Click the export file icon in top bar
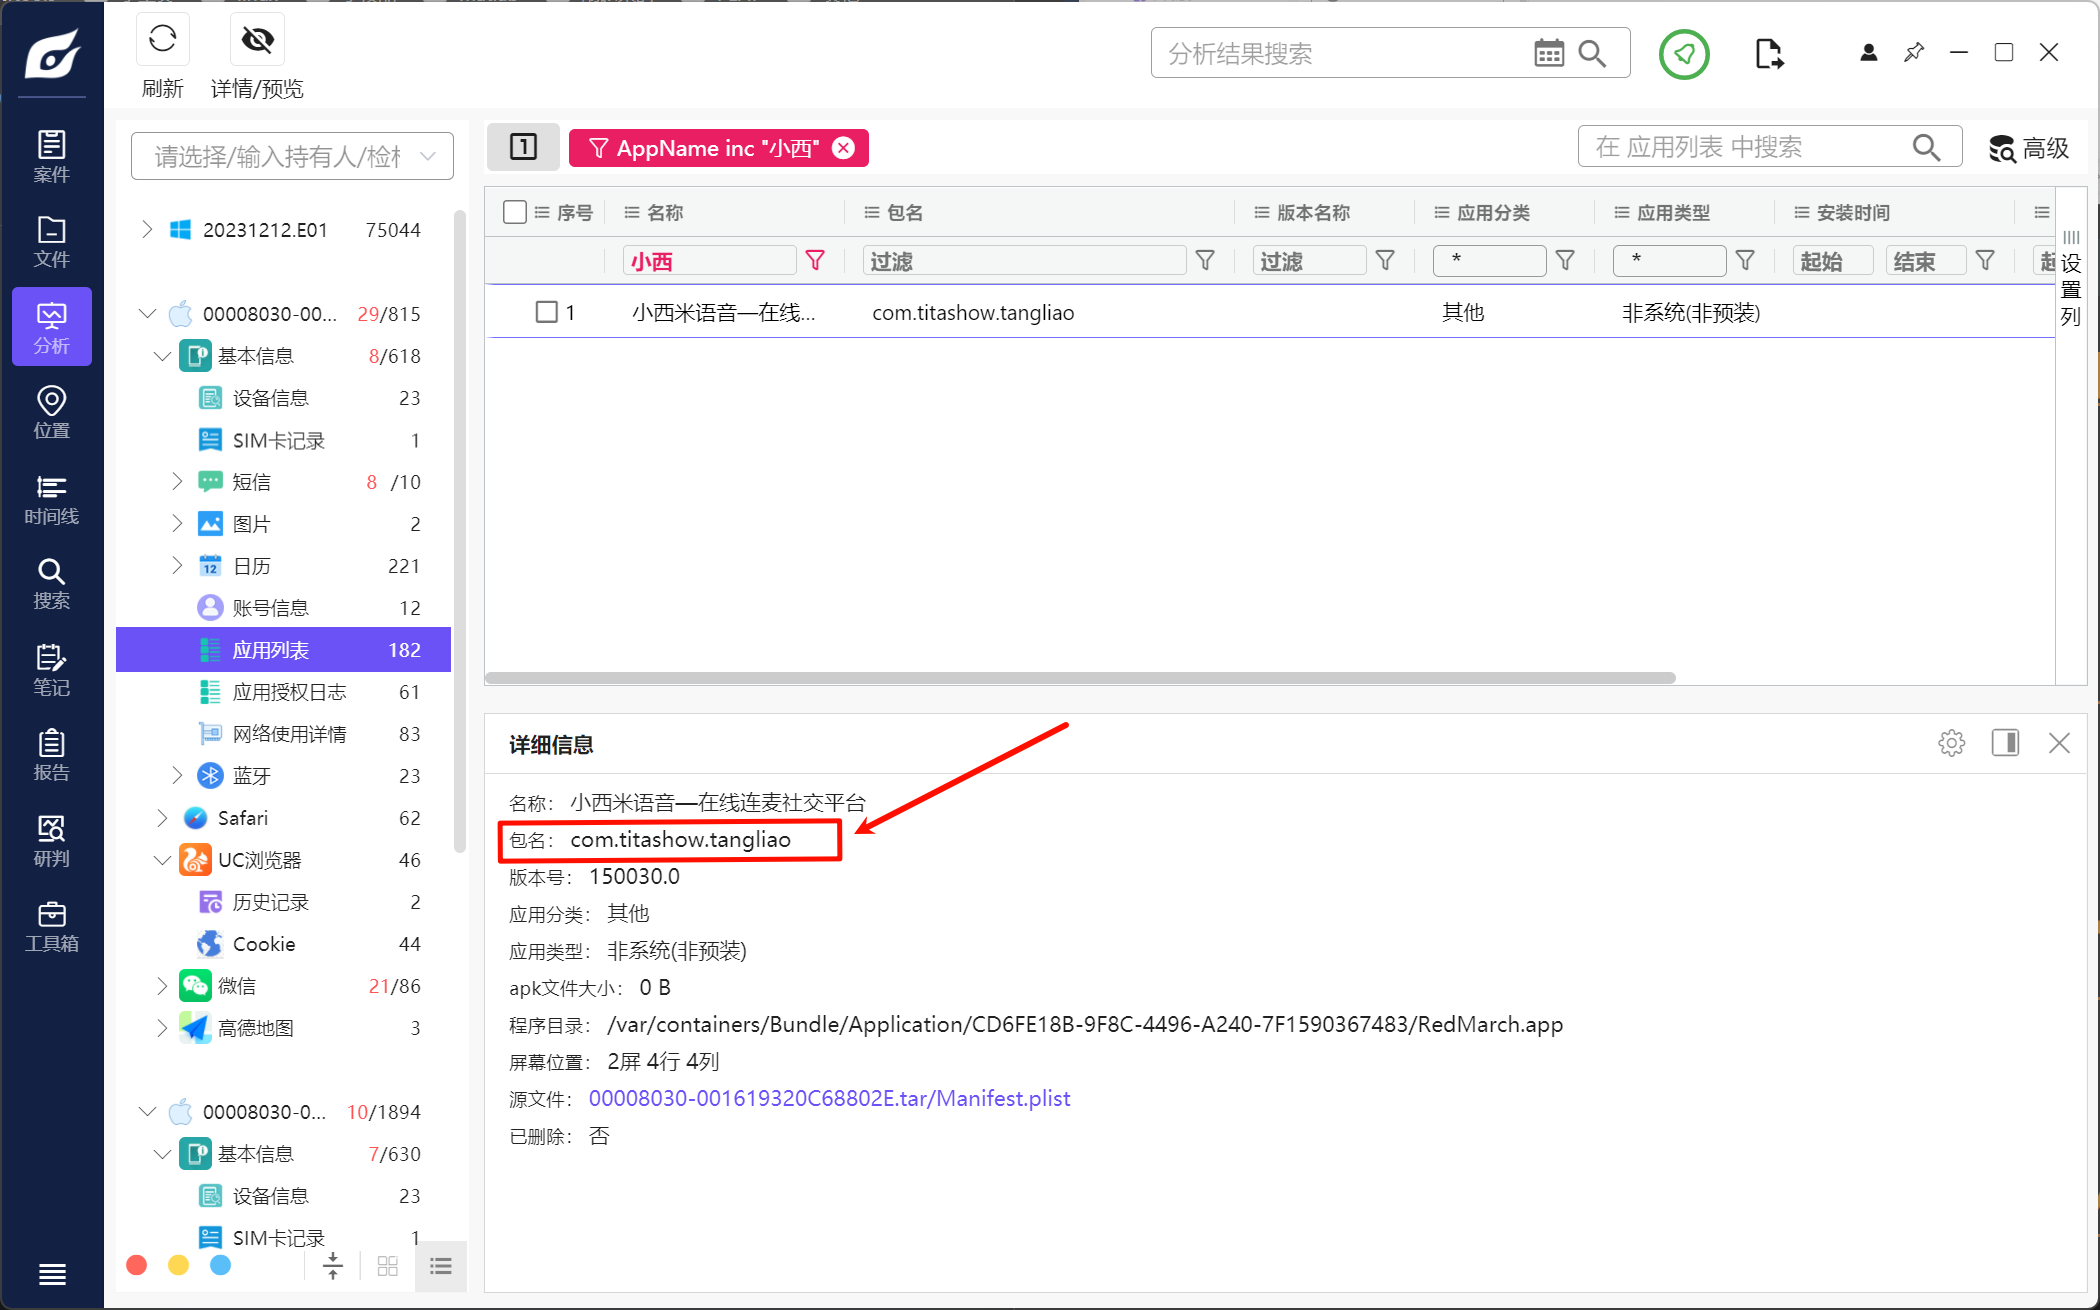2100x1310 pixels. 1768,54
